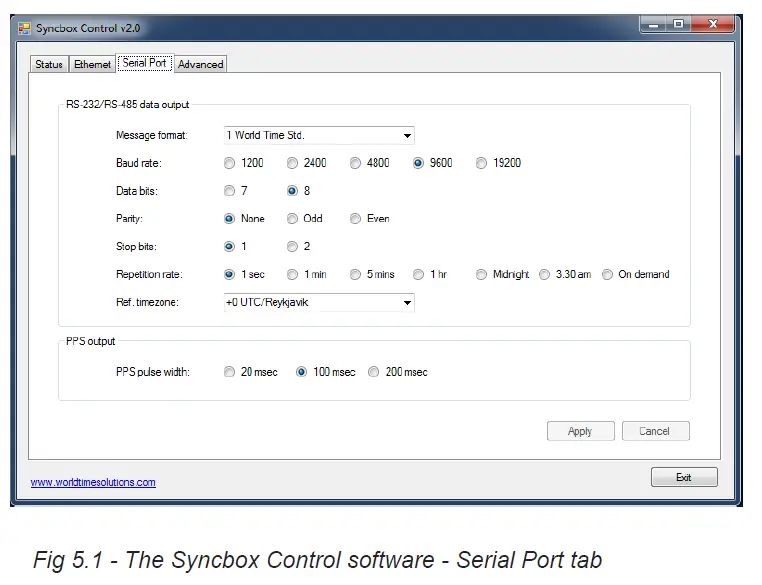Click the Syncbox Control title bar icon
The width and height of the screenshot is (762, 585).
24,28
